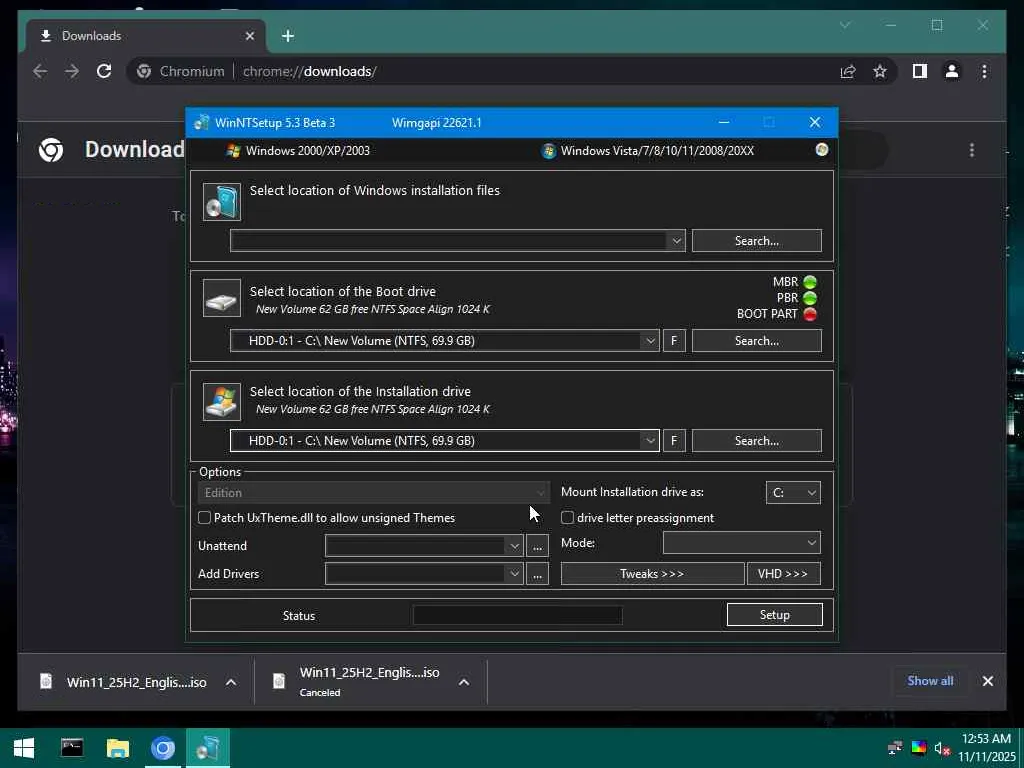Expand canceled Win11 iso download menu arrow

(x=464, y=682)
